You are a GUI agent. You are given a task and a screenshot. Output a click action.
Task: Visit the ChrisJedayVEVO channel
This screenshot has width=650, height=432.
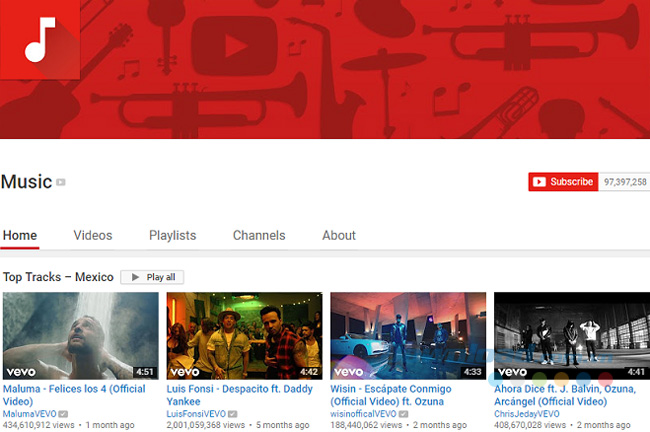[x=526, y=414]
